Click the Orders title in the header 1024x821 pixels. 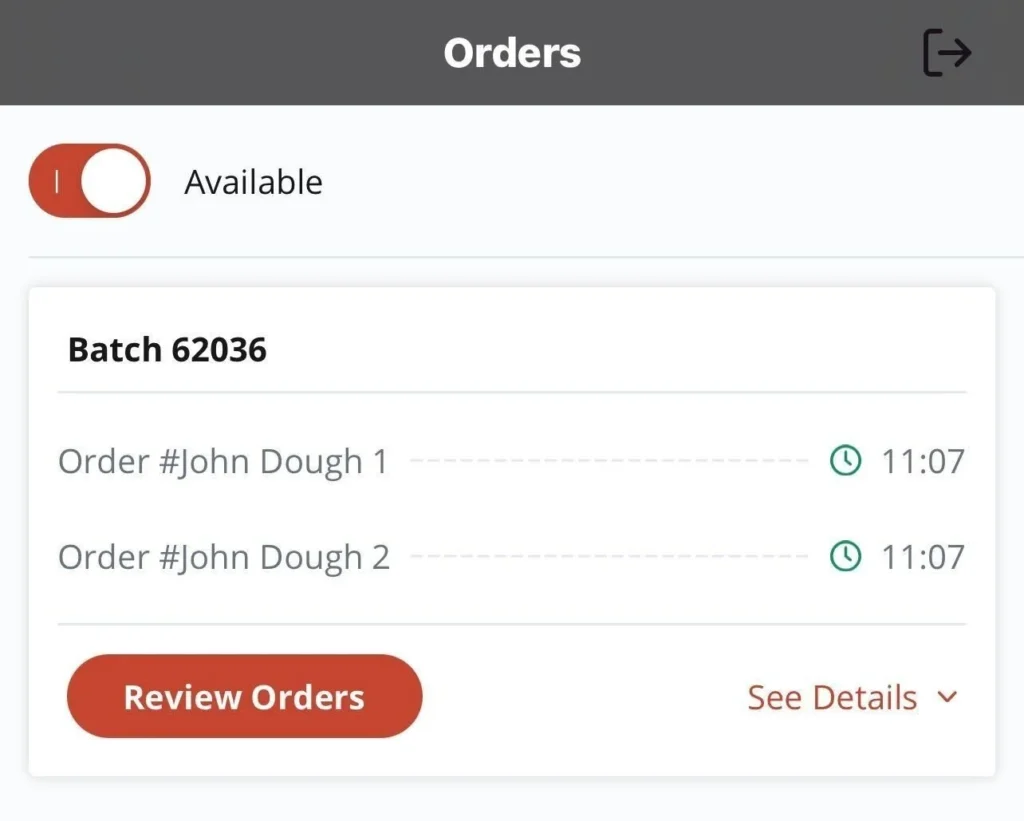(512, 53)
